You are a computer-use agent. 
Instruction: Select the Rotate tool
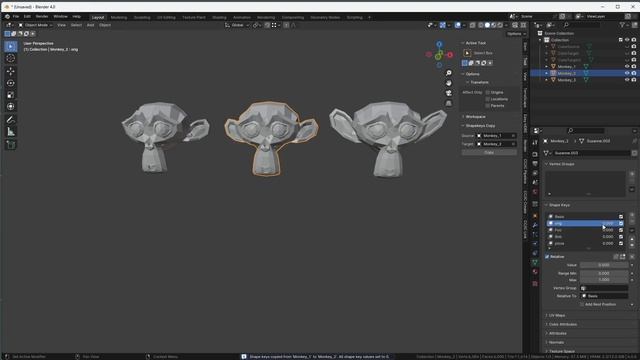pyautogui.click(x=11, y=83)
